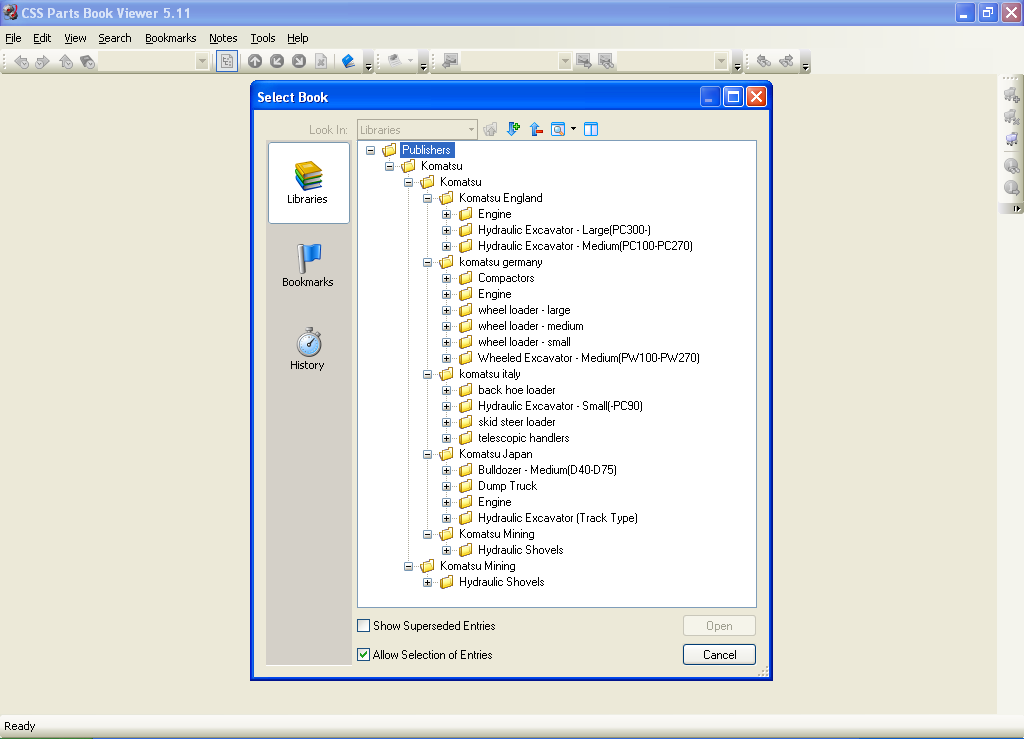This screenshot has height=739, width=1024.
Task: Click the wheel loader - large folder icon
Action: coord(466,310)
